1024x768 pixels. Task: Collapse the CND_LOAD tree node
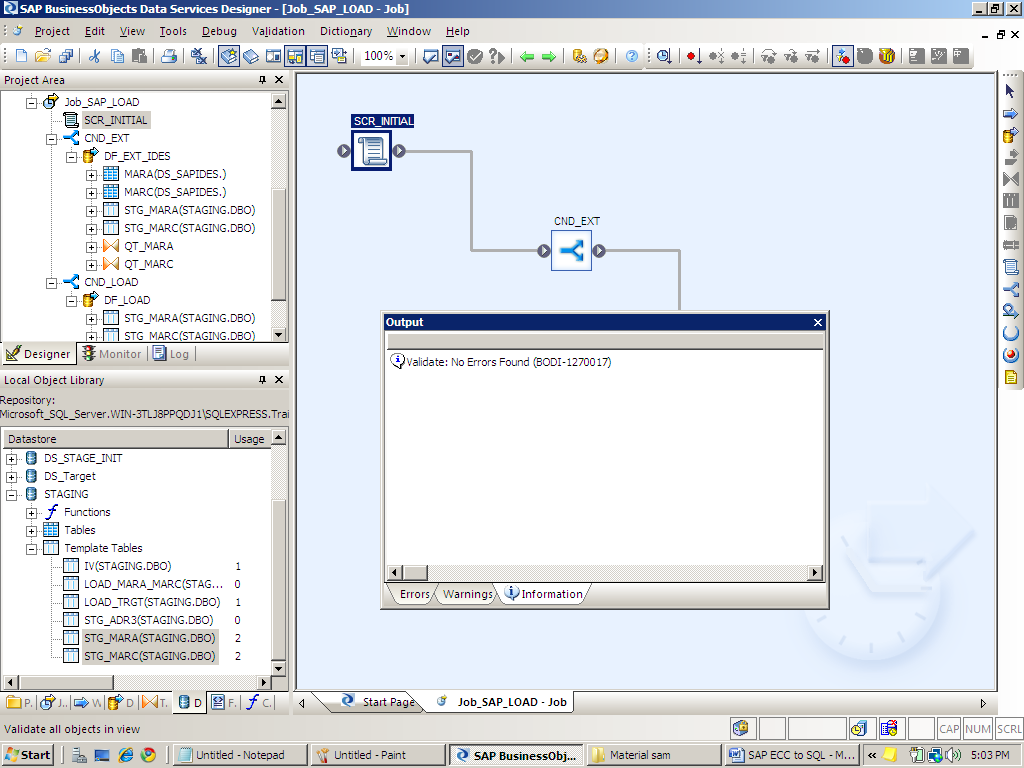click(x=51, y=283)
